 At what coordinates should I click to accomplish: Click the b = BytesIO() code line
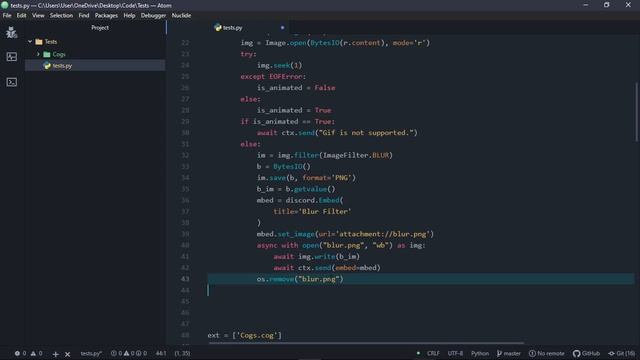pos(283,167)
